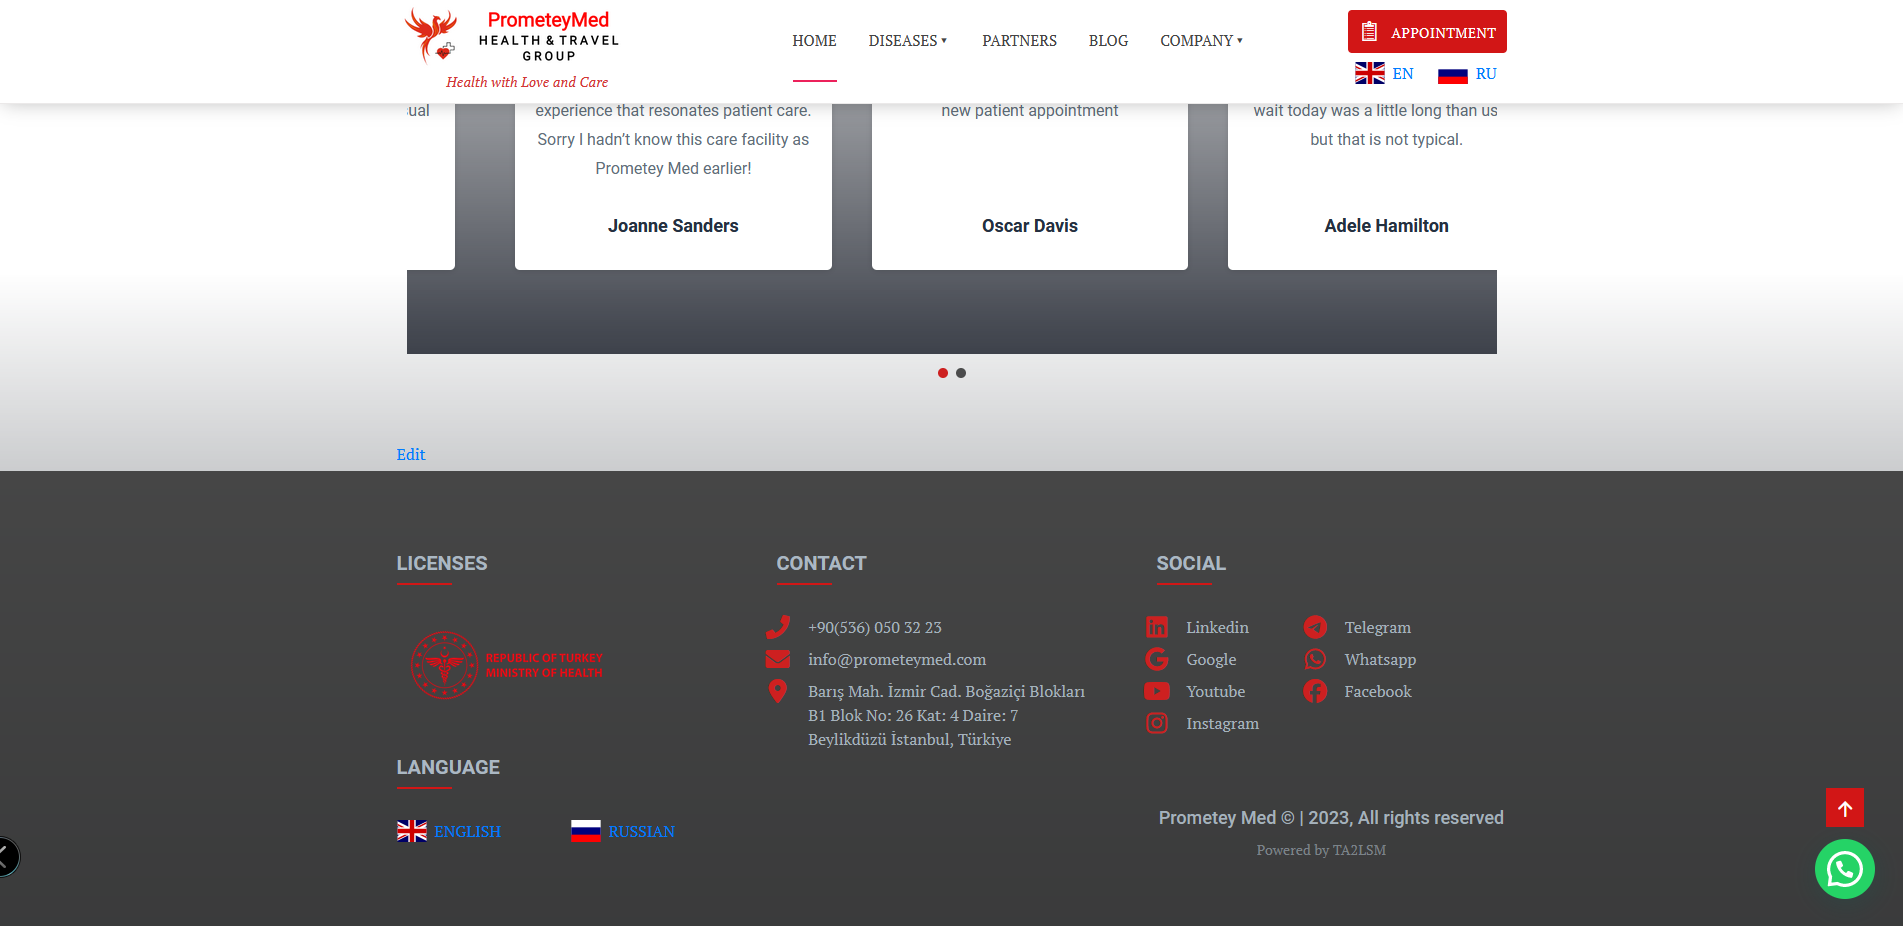Open the Partners menu item

pos(1019,41)
